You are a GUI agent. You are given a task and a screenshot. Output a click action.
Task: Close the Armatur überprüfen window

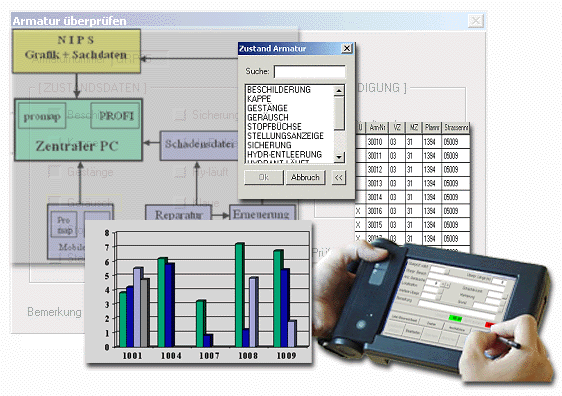tap(476, 21)
